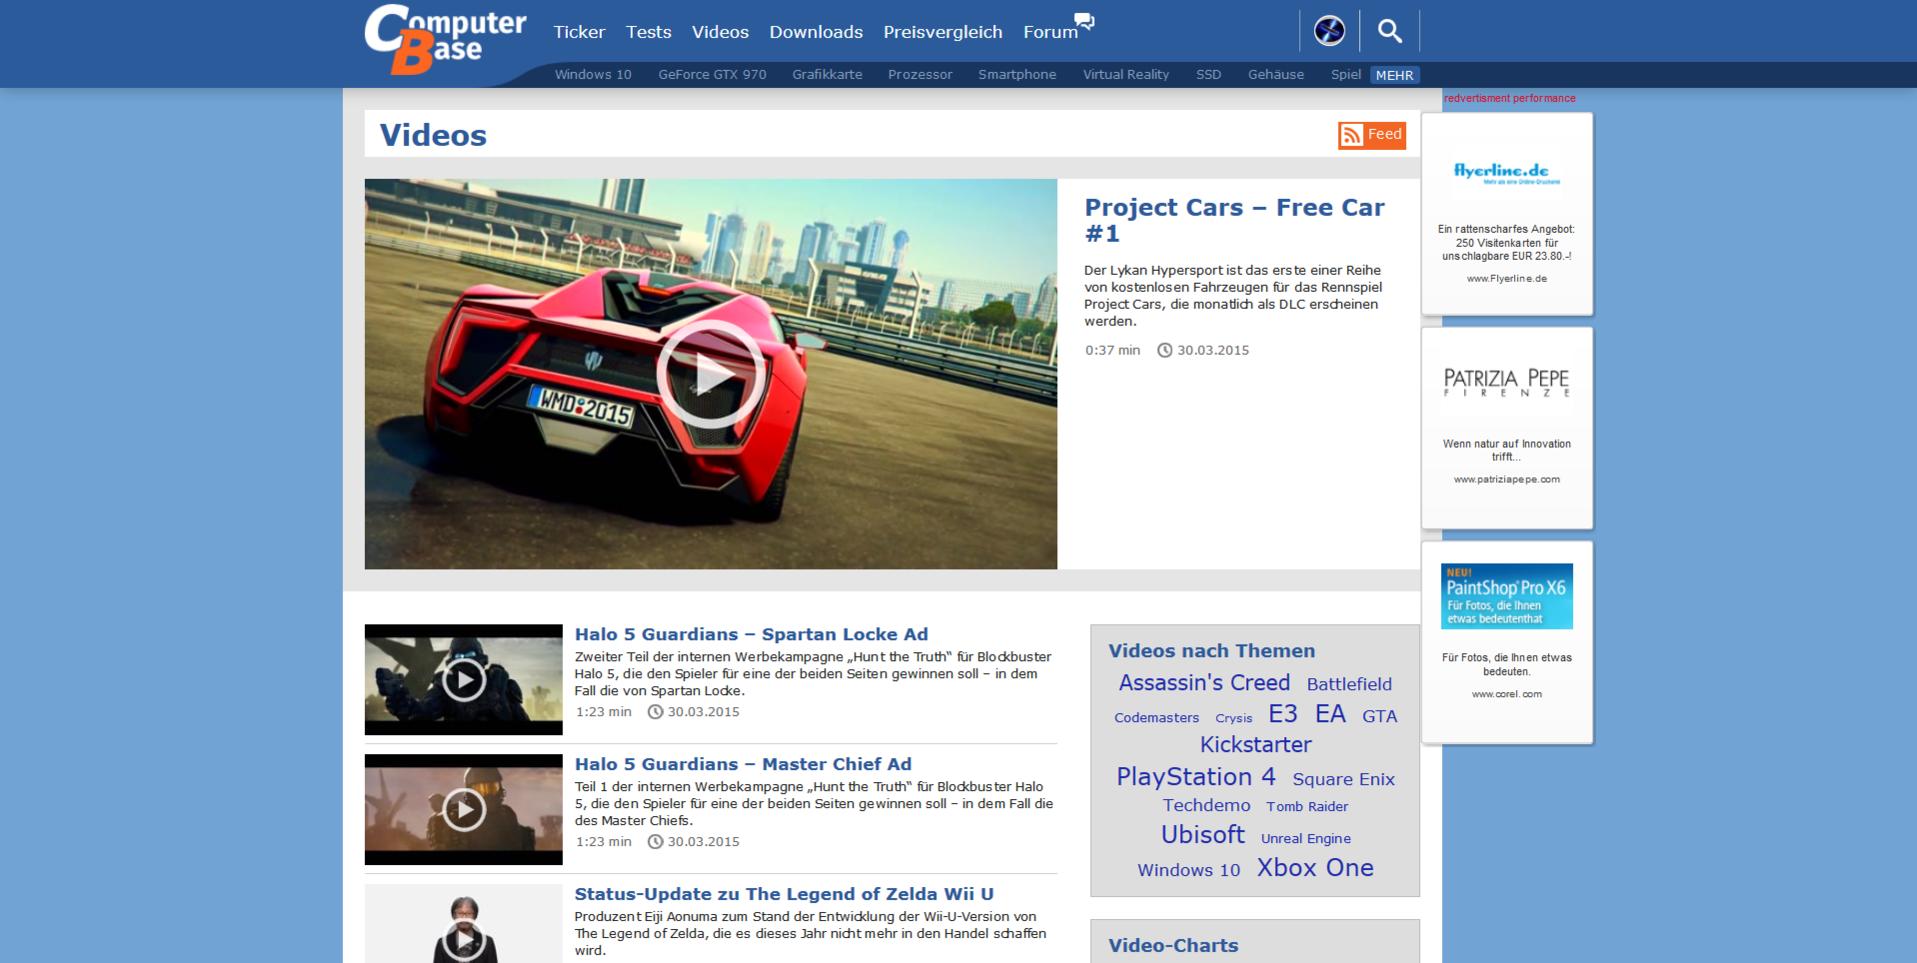This screenshot has width=1917, height=963.
Task: Select the Grafikkarte topic
Action: tap(827, 75)
